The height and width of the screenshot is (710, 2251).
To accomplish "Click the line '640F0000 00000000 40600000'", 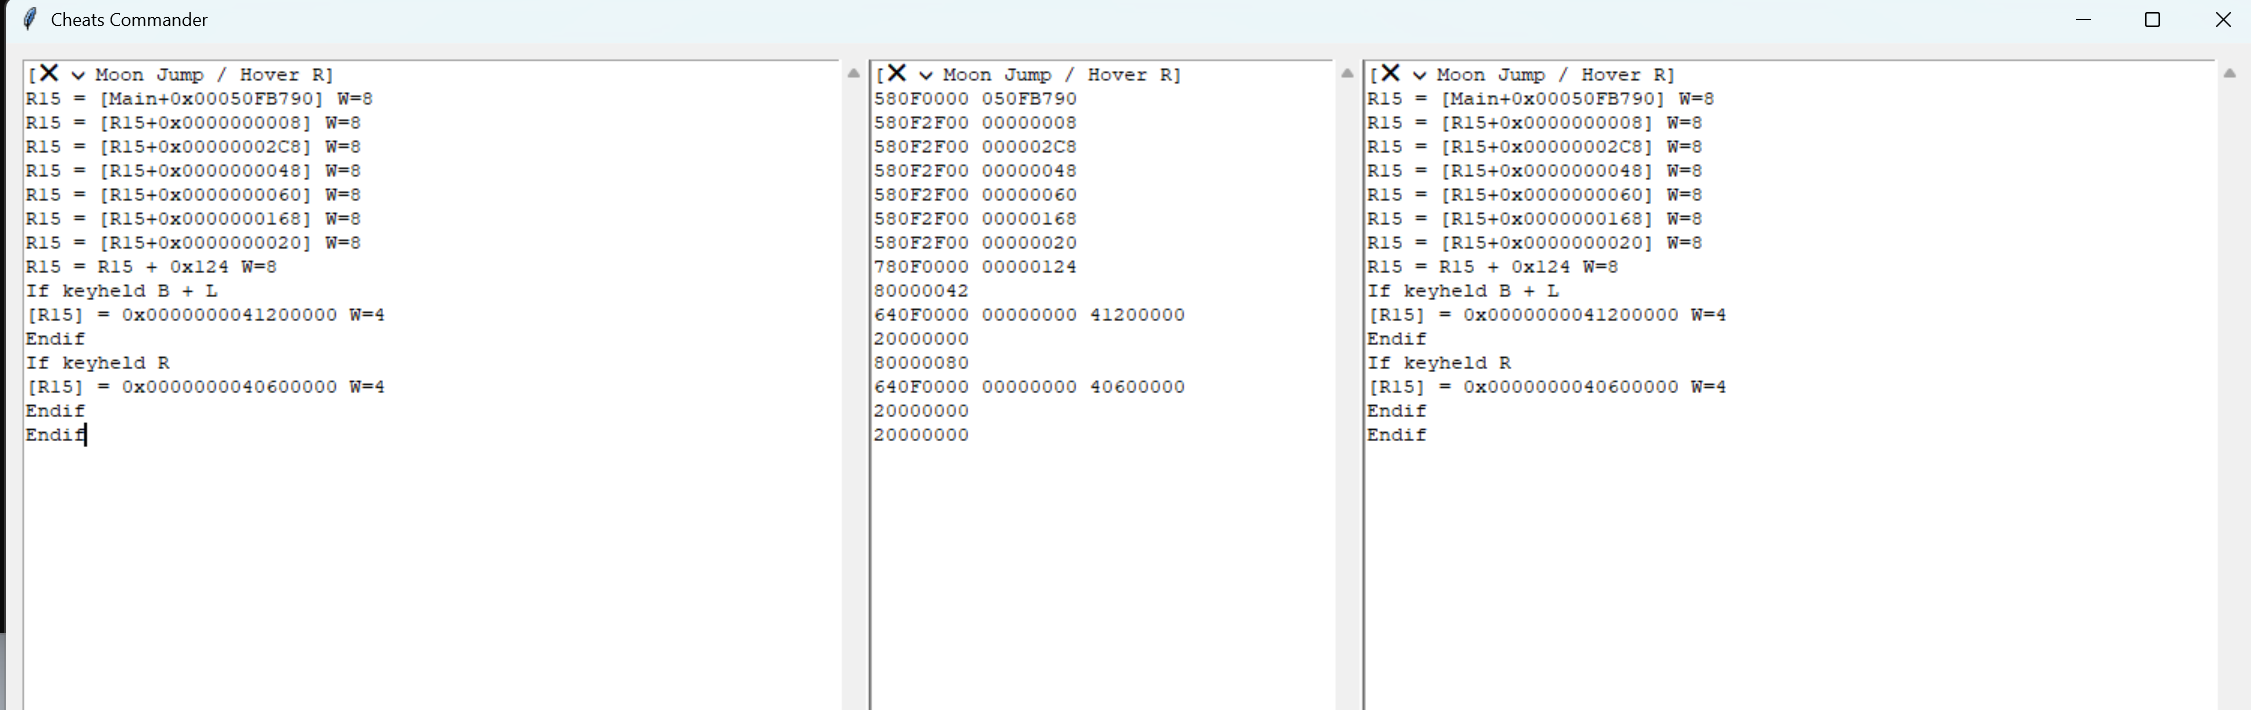I will click(1029, 387).
